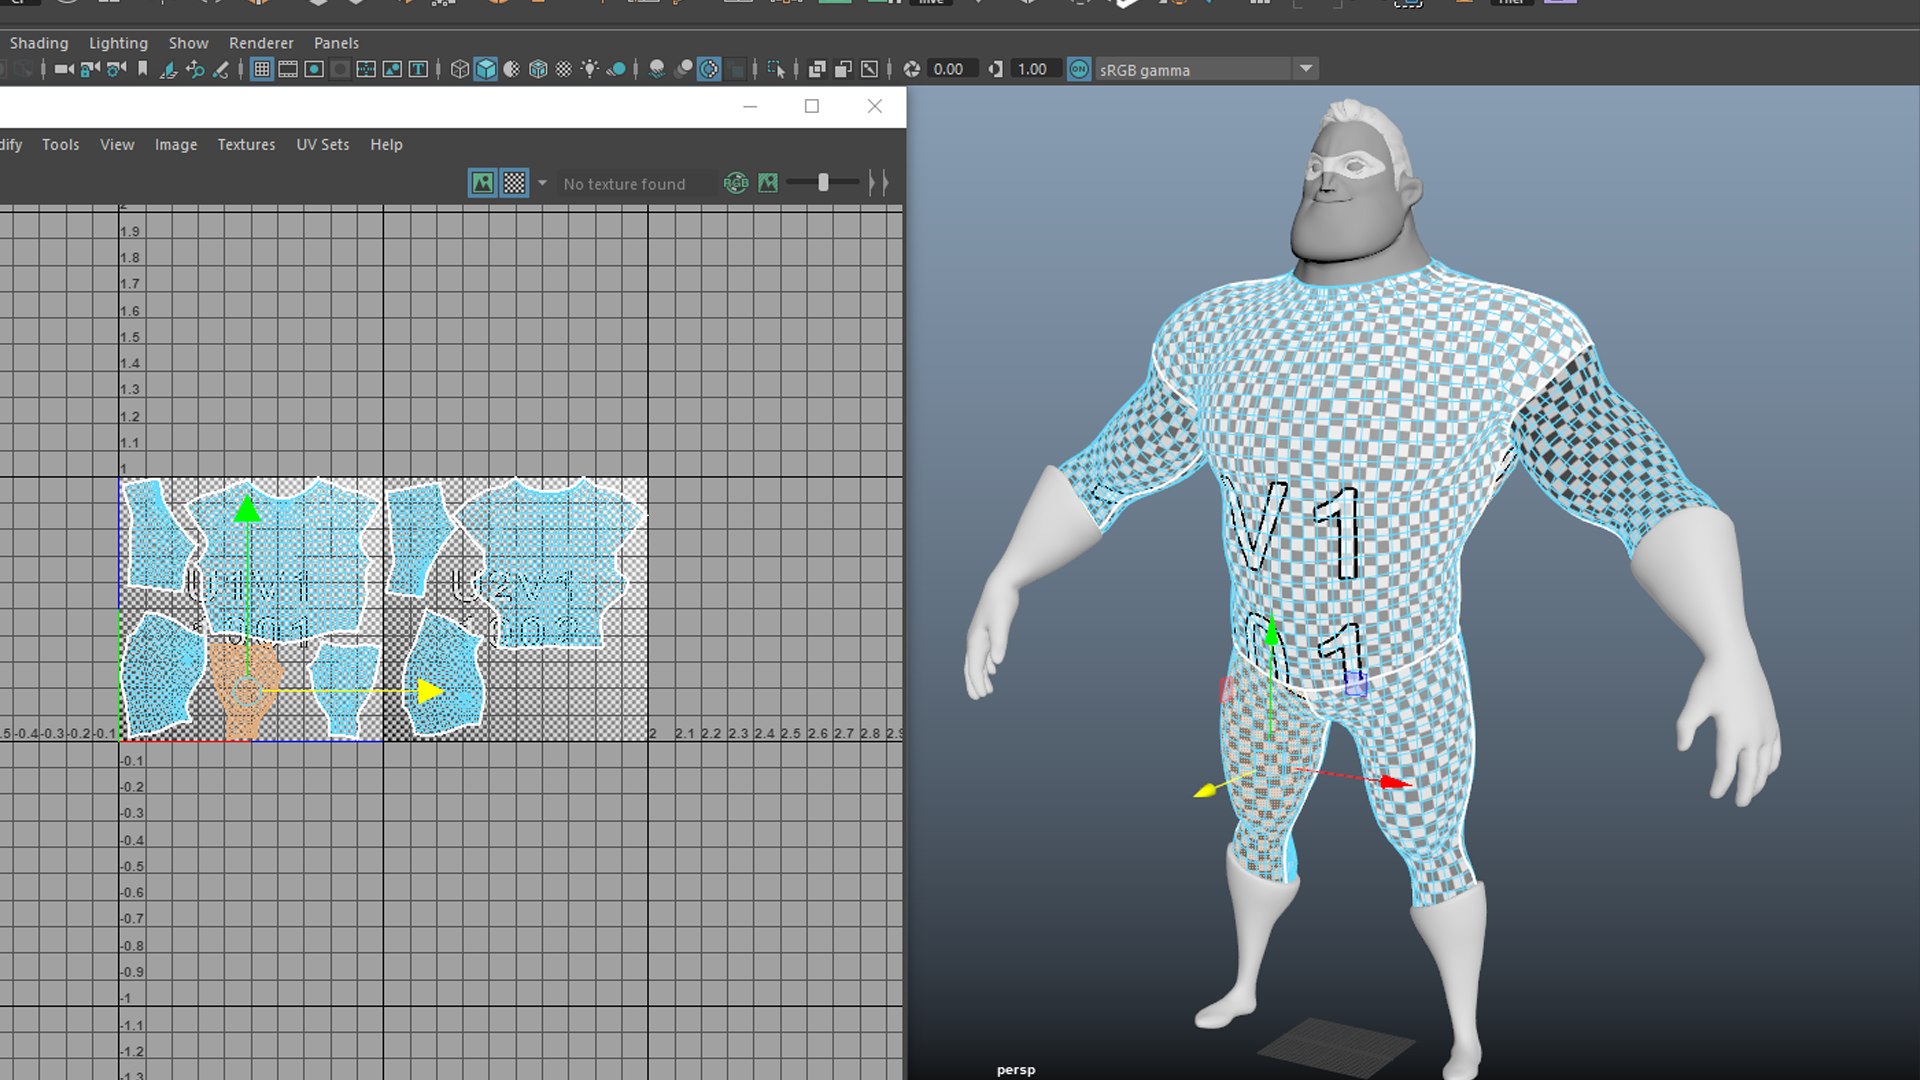
Task: Toggle Dim Image icon in UV Editor
Action: coord(768,183)
